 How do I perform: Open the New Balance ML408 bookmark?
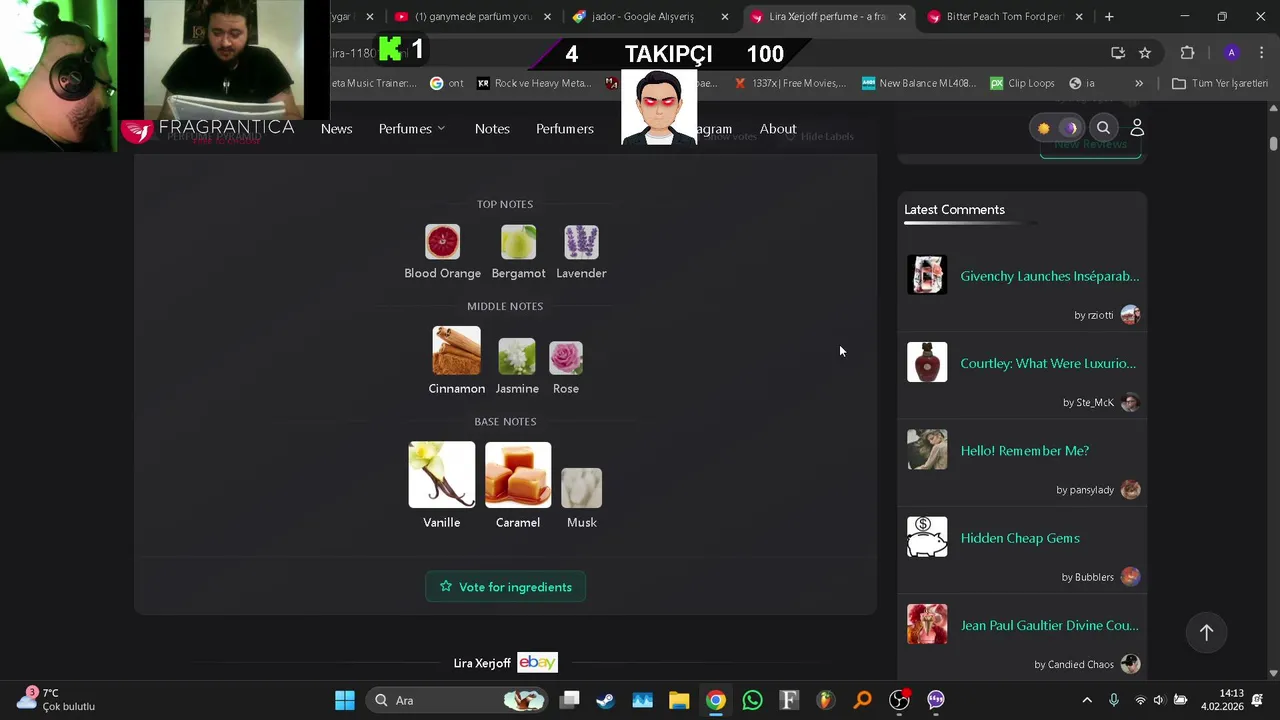point(918,83)
